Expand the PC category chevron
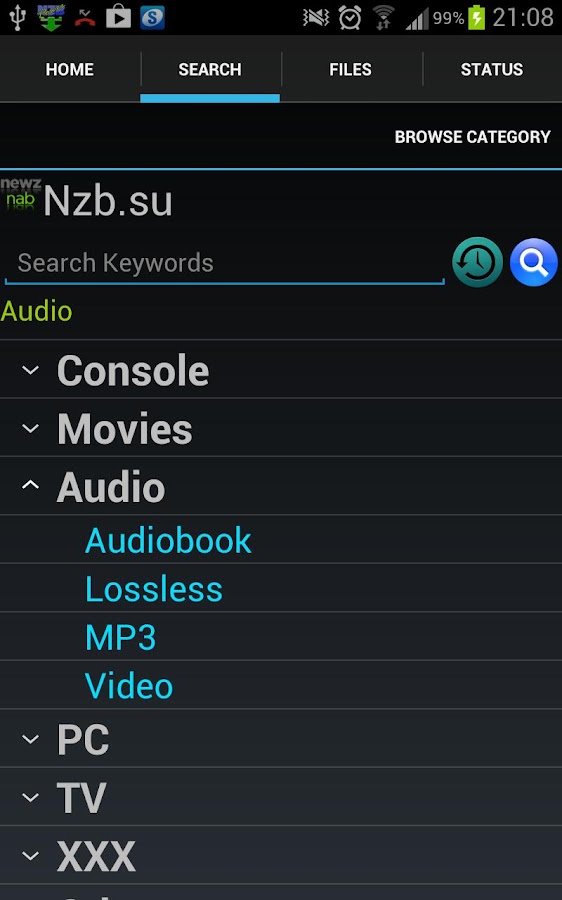The width and height of the screenshot is (562, 900). (x=30, y=739)
